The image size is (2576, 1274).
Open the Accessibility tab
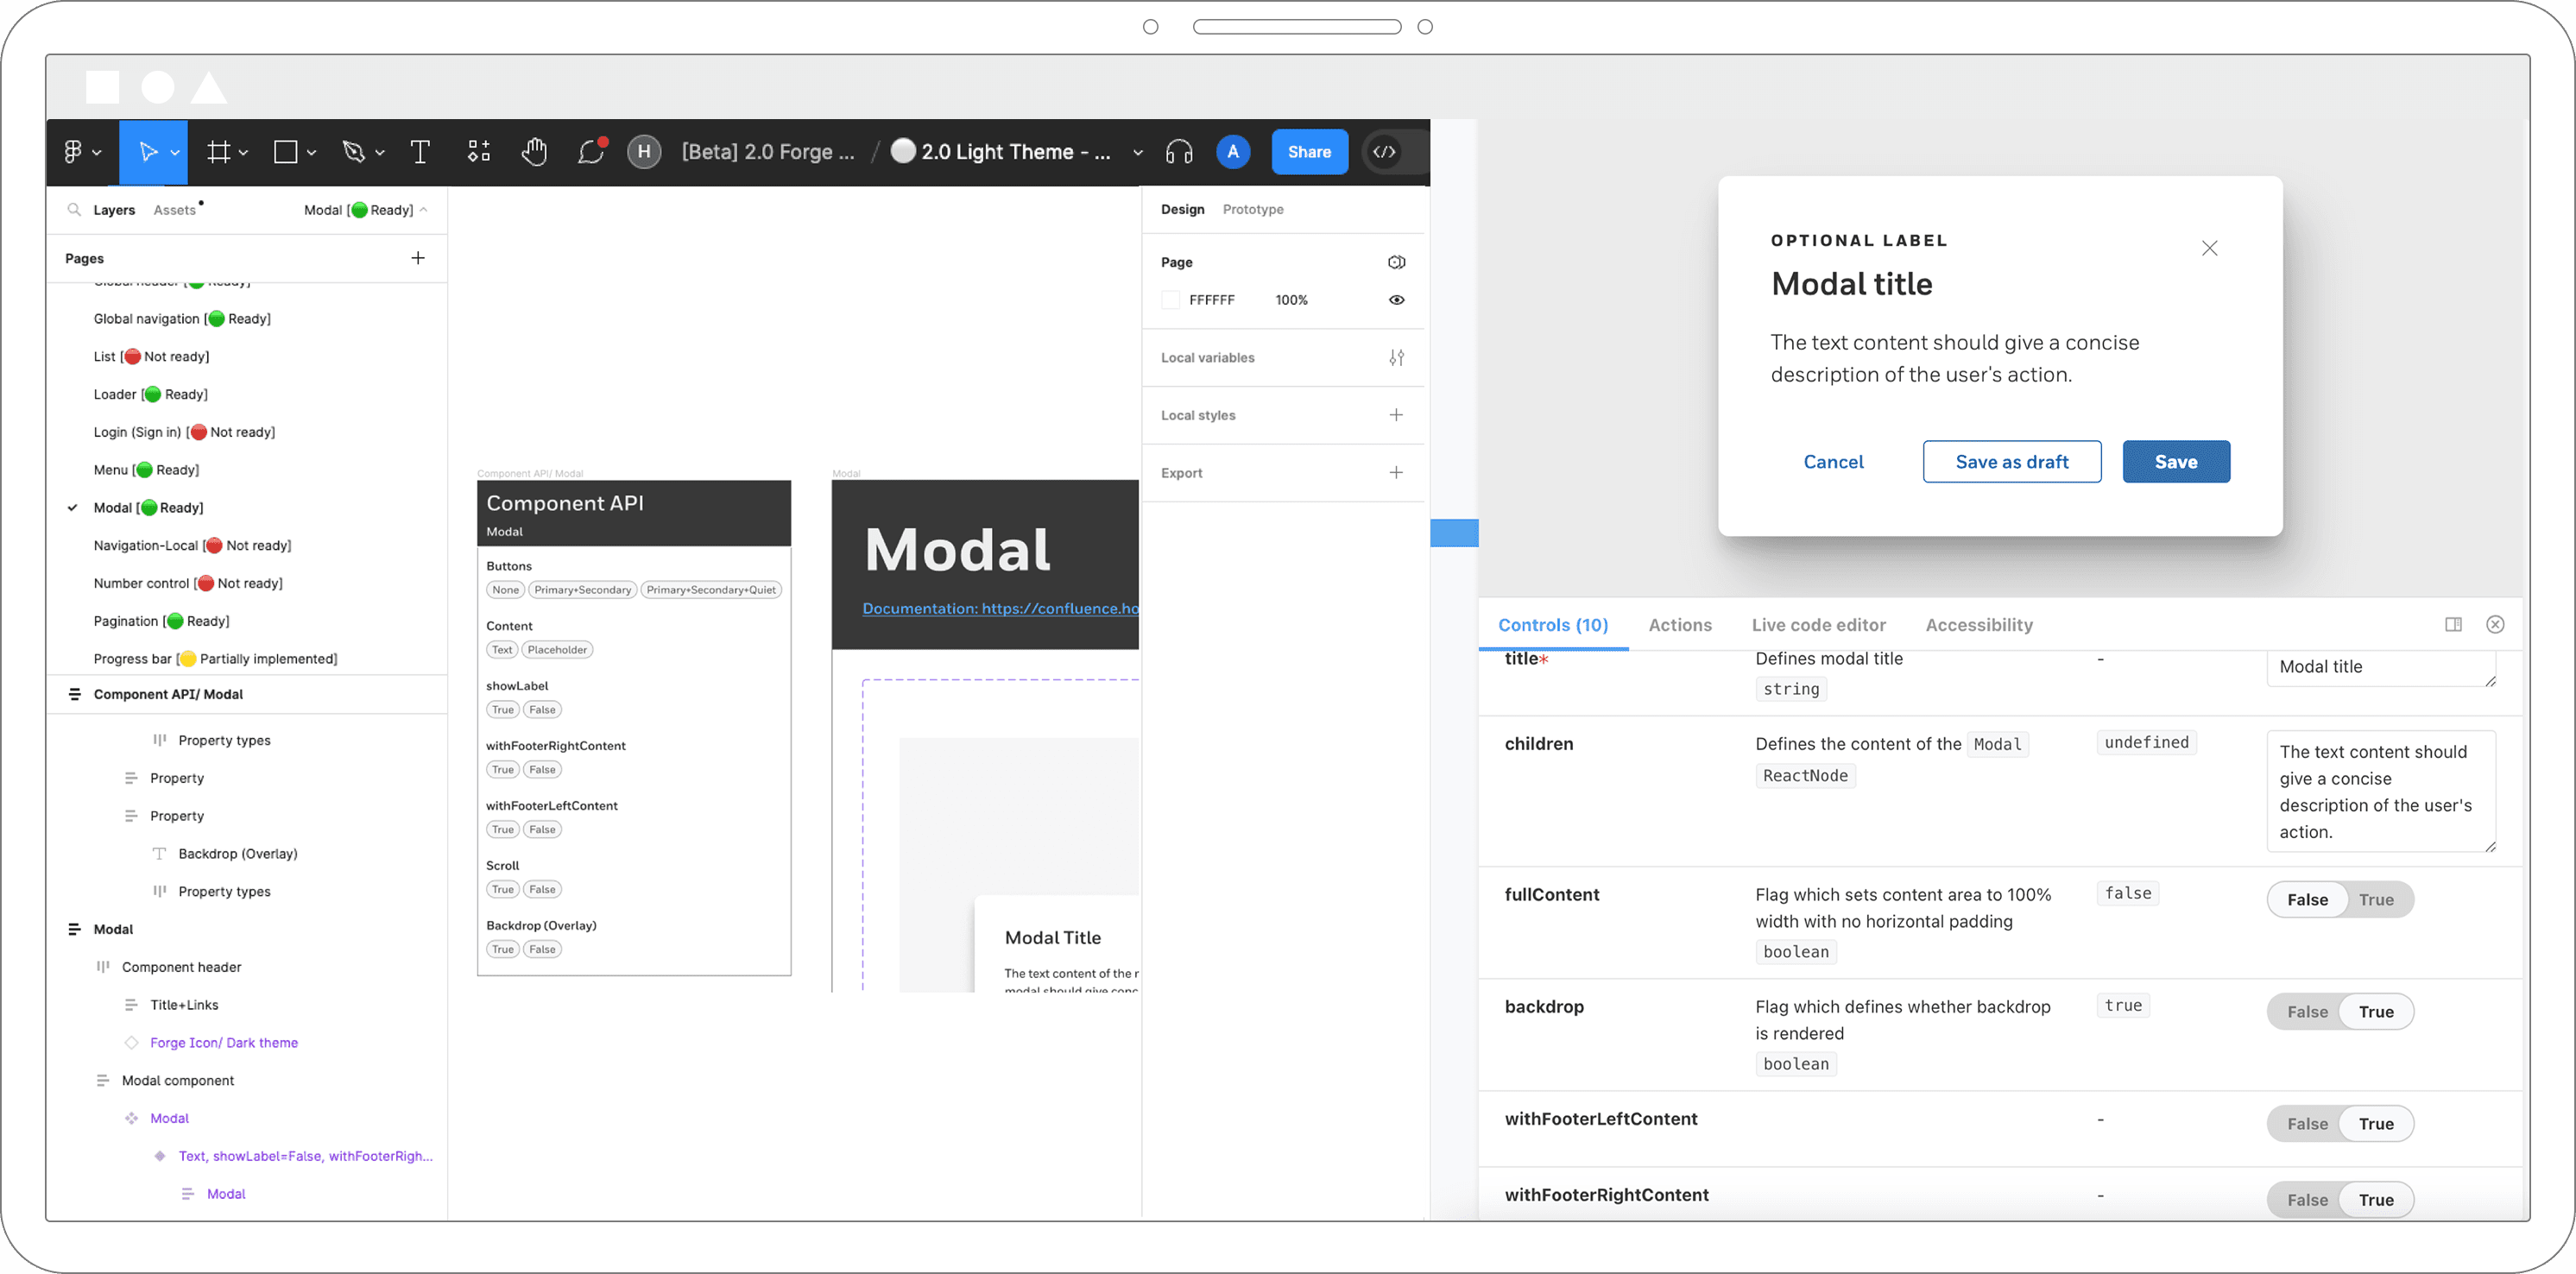(1979, 625)
